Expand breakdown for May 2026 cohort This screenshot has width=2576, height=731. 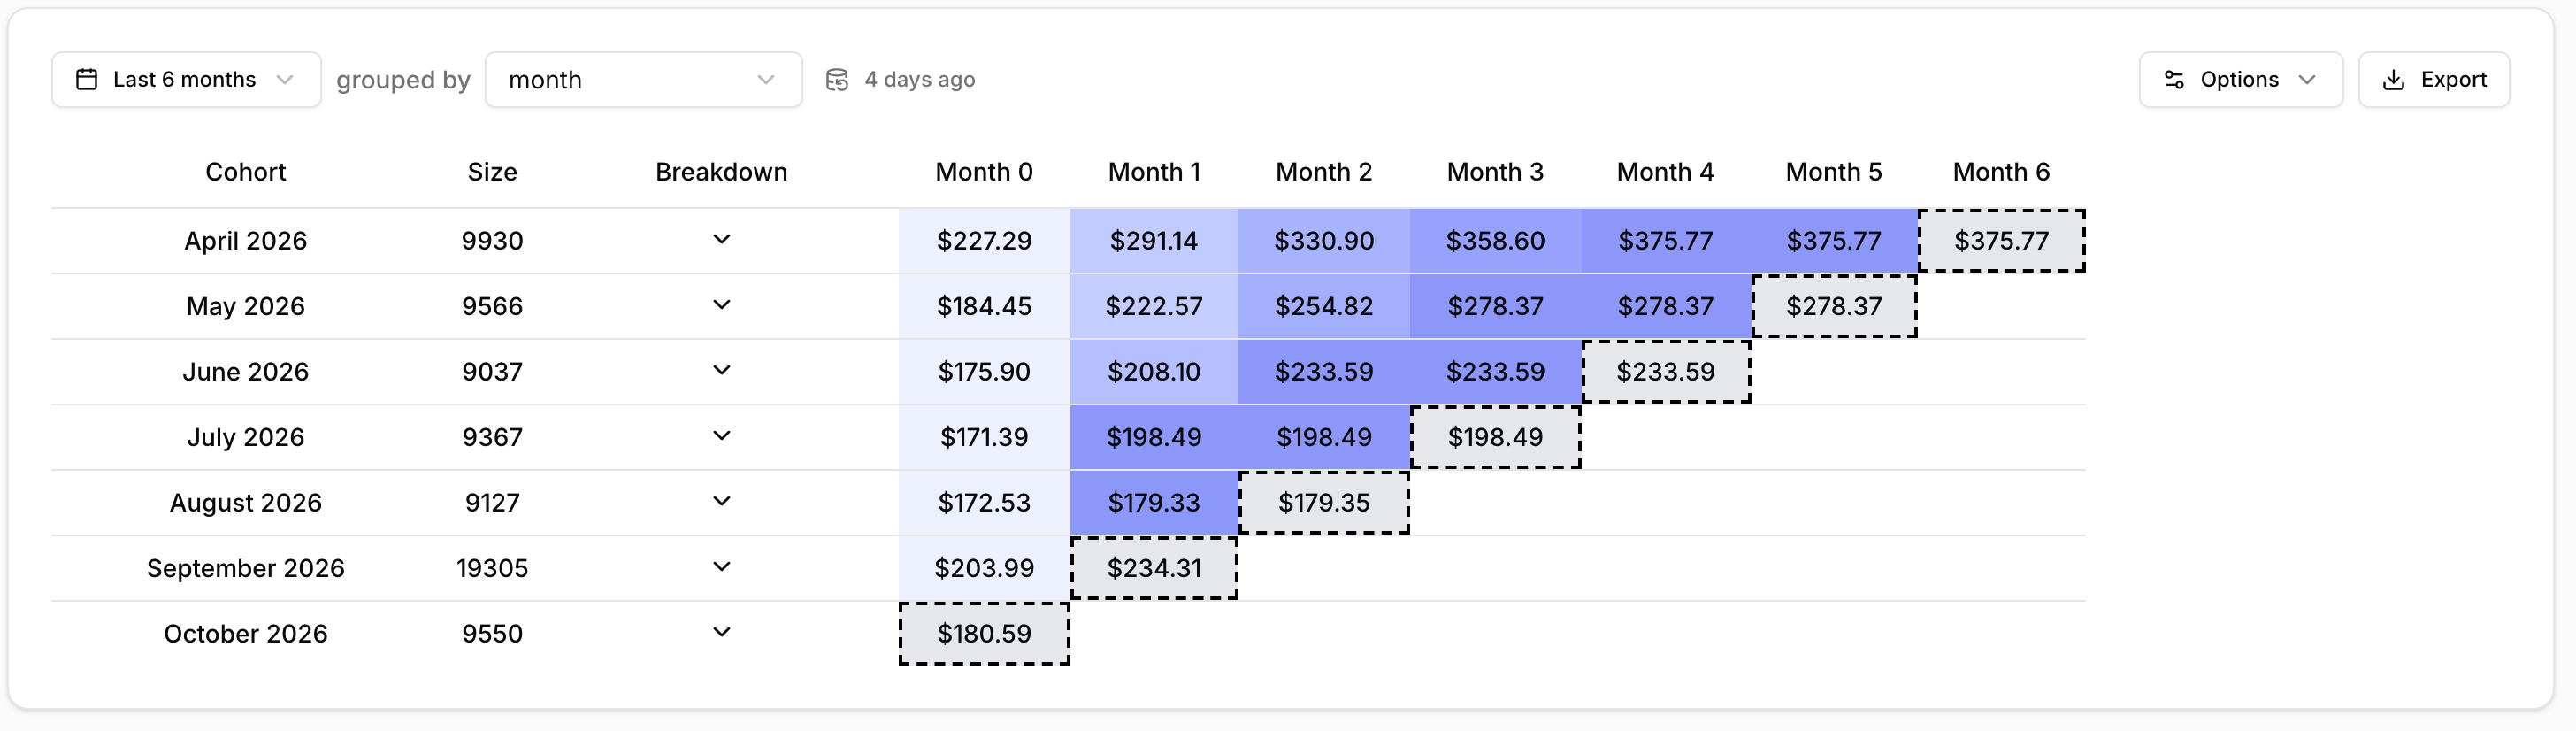click(x=721, y=305)
